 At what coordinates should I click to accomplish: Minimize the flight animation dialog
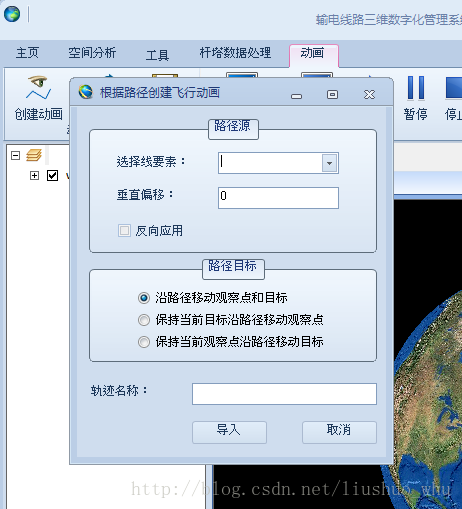296,96
